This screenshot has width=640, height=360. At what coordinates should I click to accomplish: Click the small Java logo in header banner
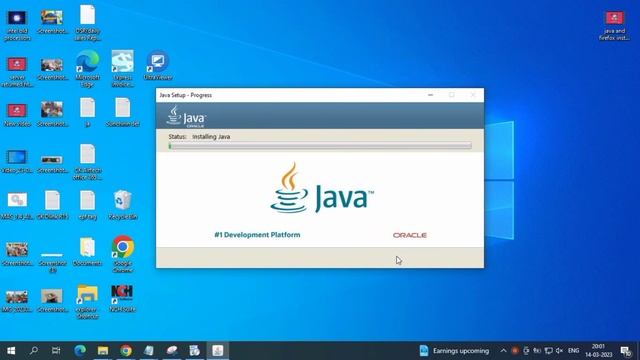tap(186, 116)
